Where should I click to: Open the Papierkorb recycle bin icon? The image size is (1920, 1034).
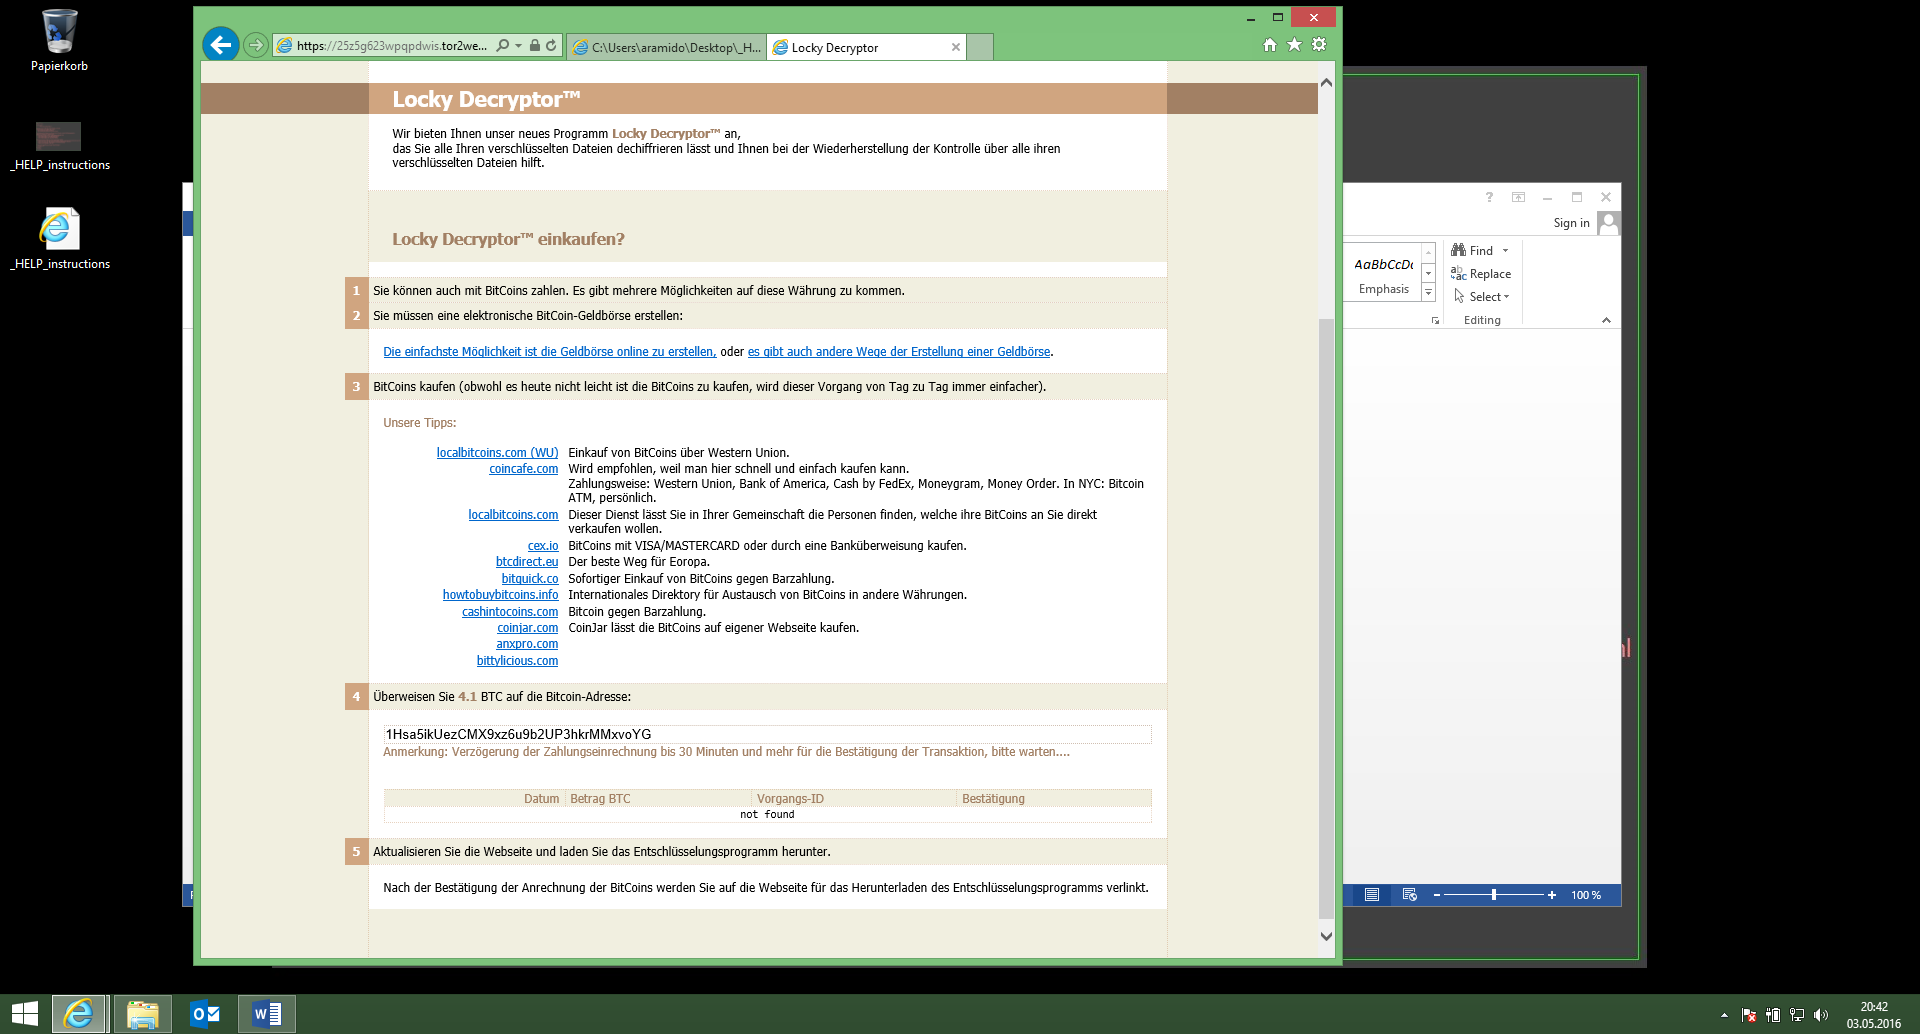(x=59, y=41)
